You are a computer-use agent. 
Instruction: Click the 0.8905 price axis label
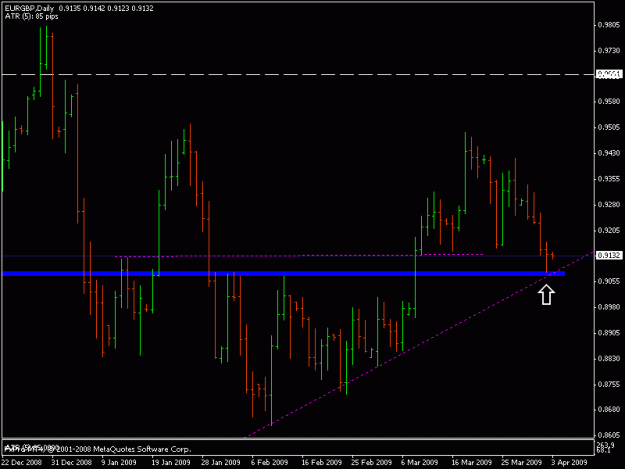click(x=609, y=333)
